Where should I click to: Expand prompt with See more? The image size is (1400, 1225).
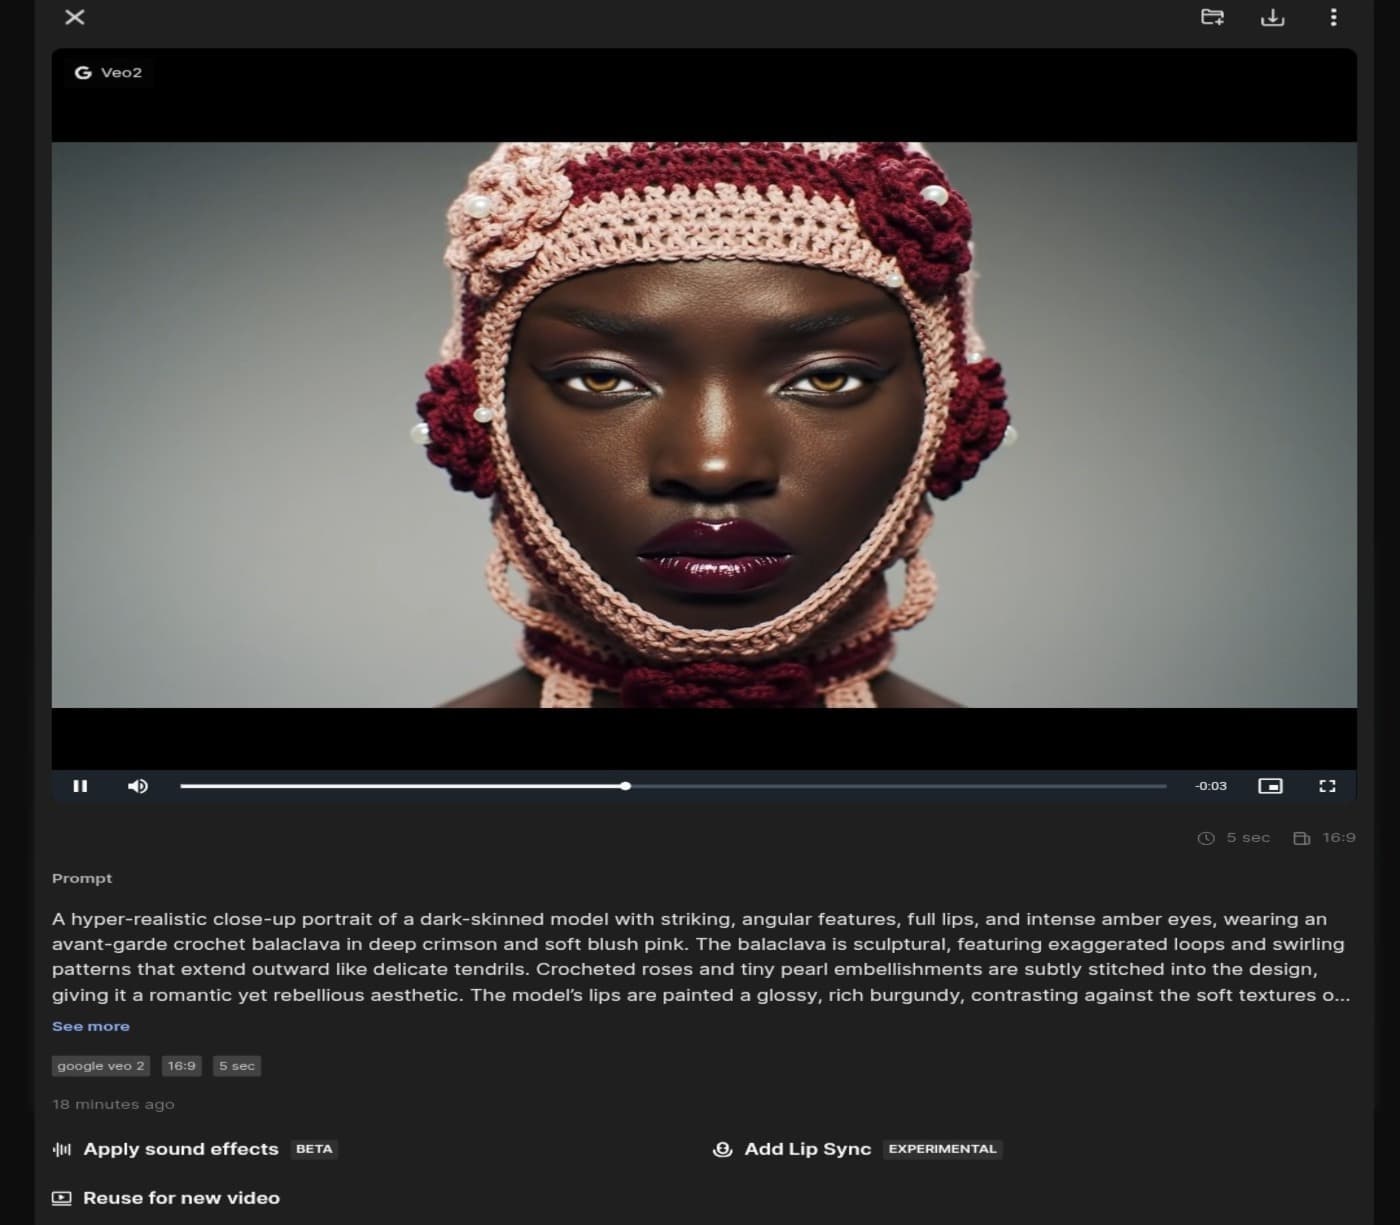point(90,1026)
